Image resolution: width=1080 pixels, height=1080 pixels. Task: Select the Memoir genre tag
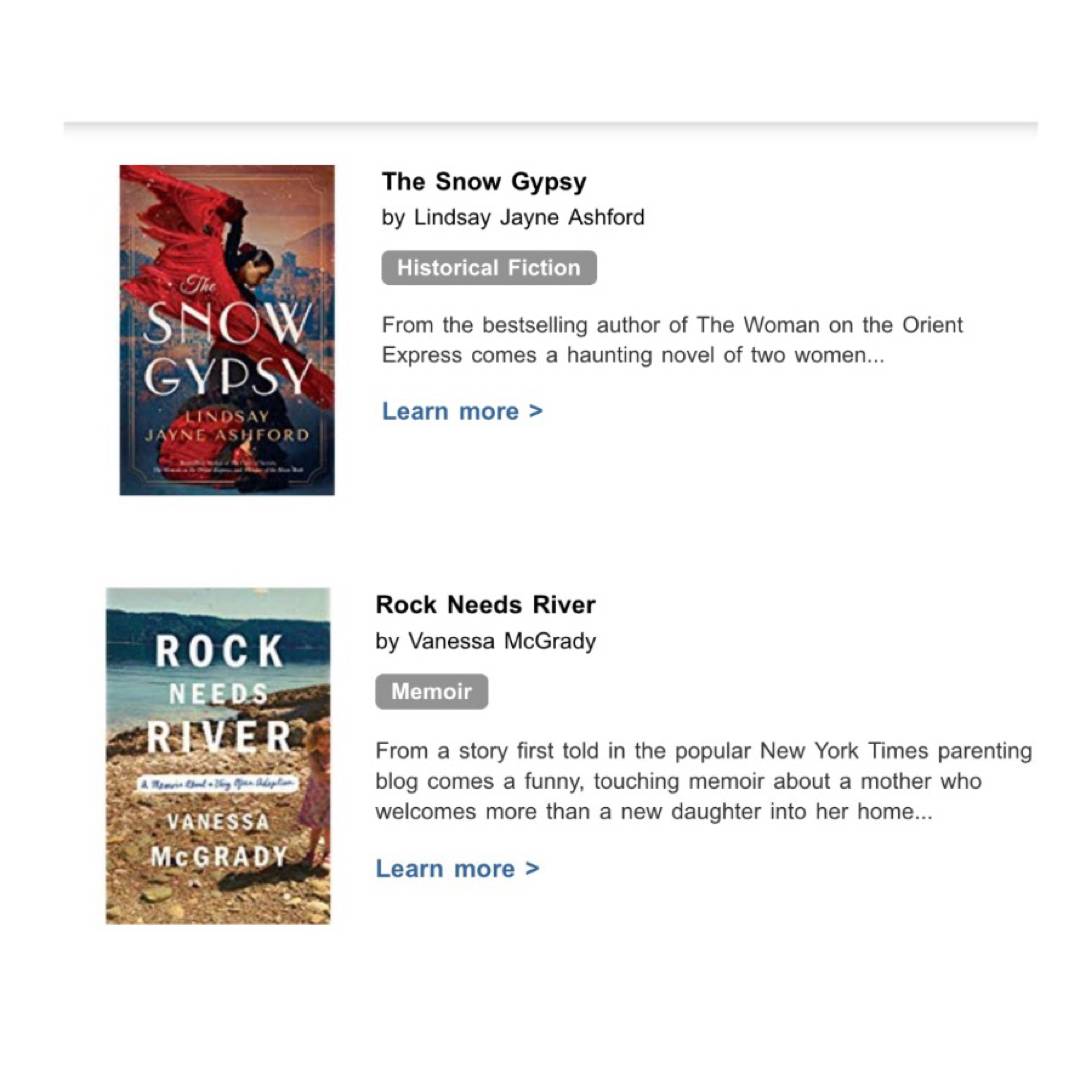[x=432, y=691]
